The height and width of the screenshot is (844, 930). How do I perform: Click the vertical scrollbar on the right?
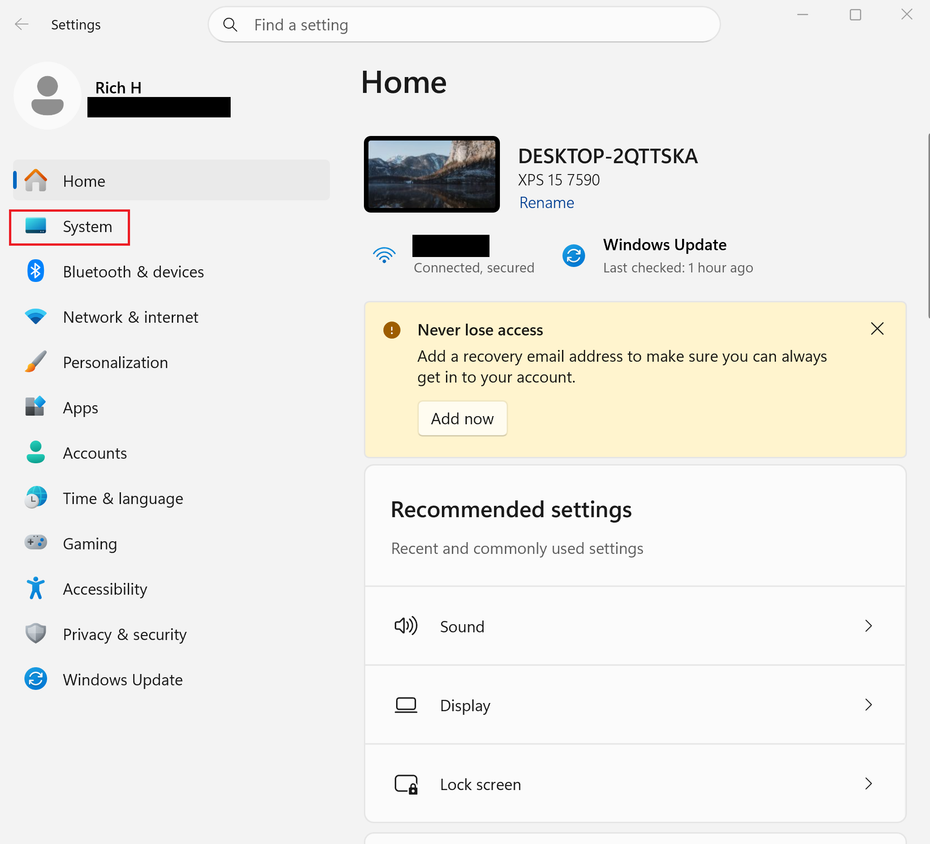click(x=928, y=225)
